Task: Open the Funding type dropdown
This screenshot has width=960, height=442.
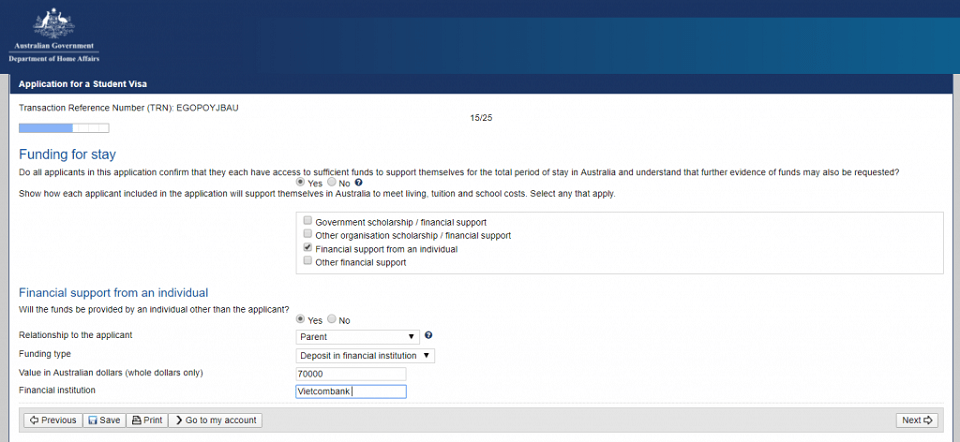Action: [365, 355]
